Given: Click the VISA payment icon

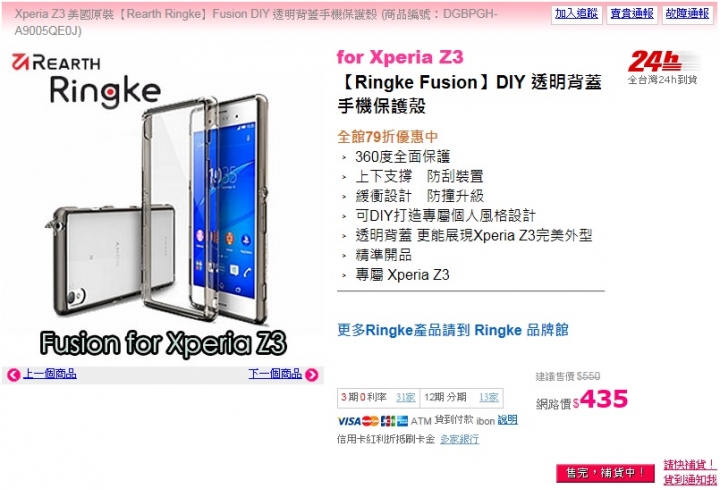Looking at the screenshot, I should [349, 421].
